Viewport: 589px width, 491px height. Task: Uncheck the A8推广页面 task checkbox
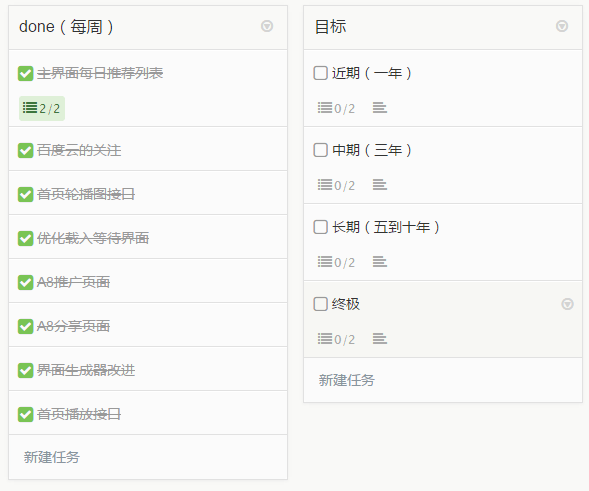(x=26, y=283)
